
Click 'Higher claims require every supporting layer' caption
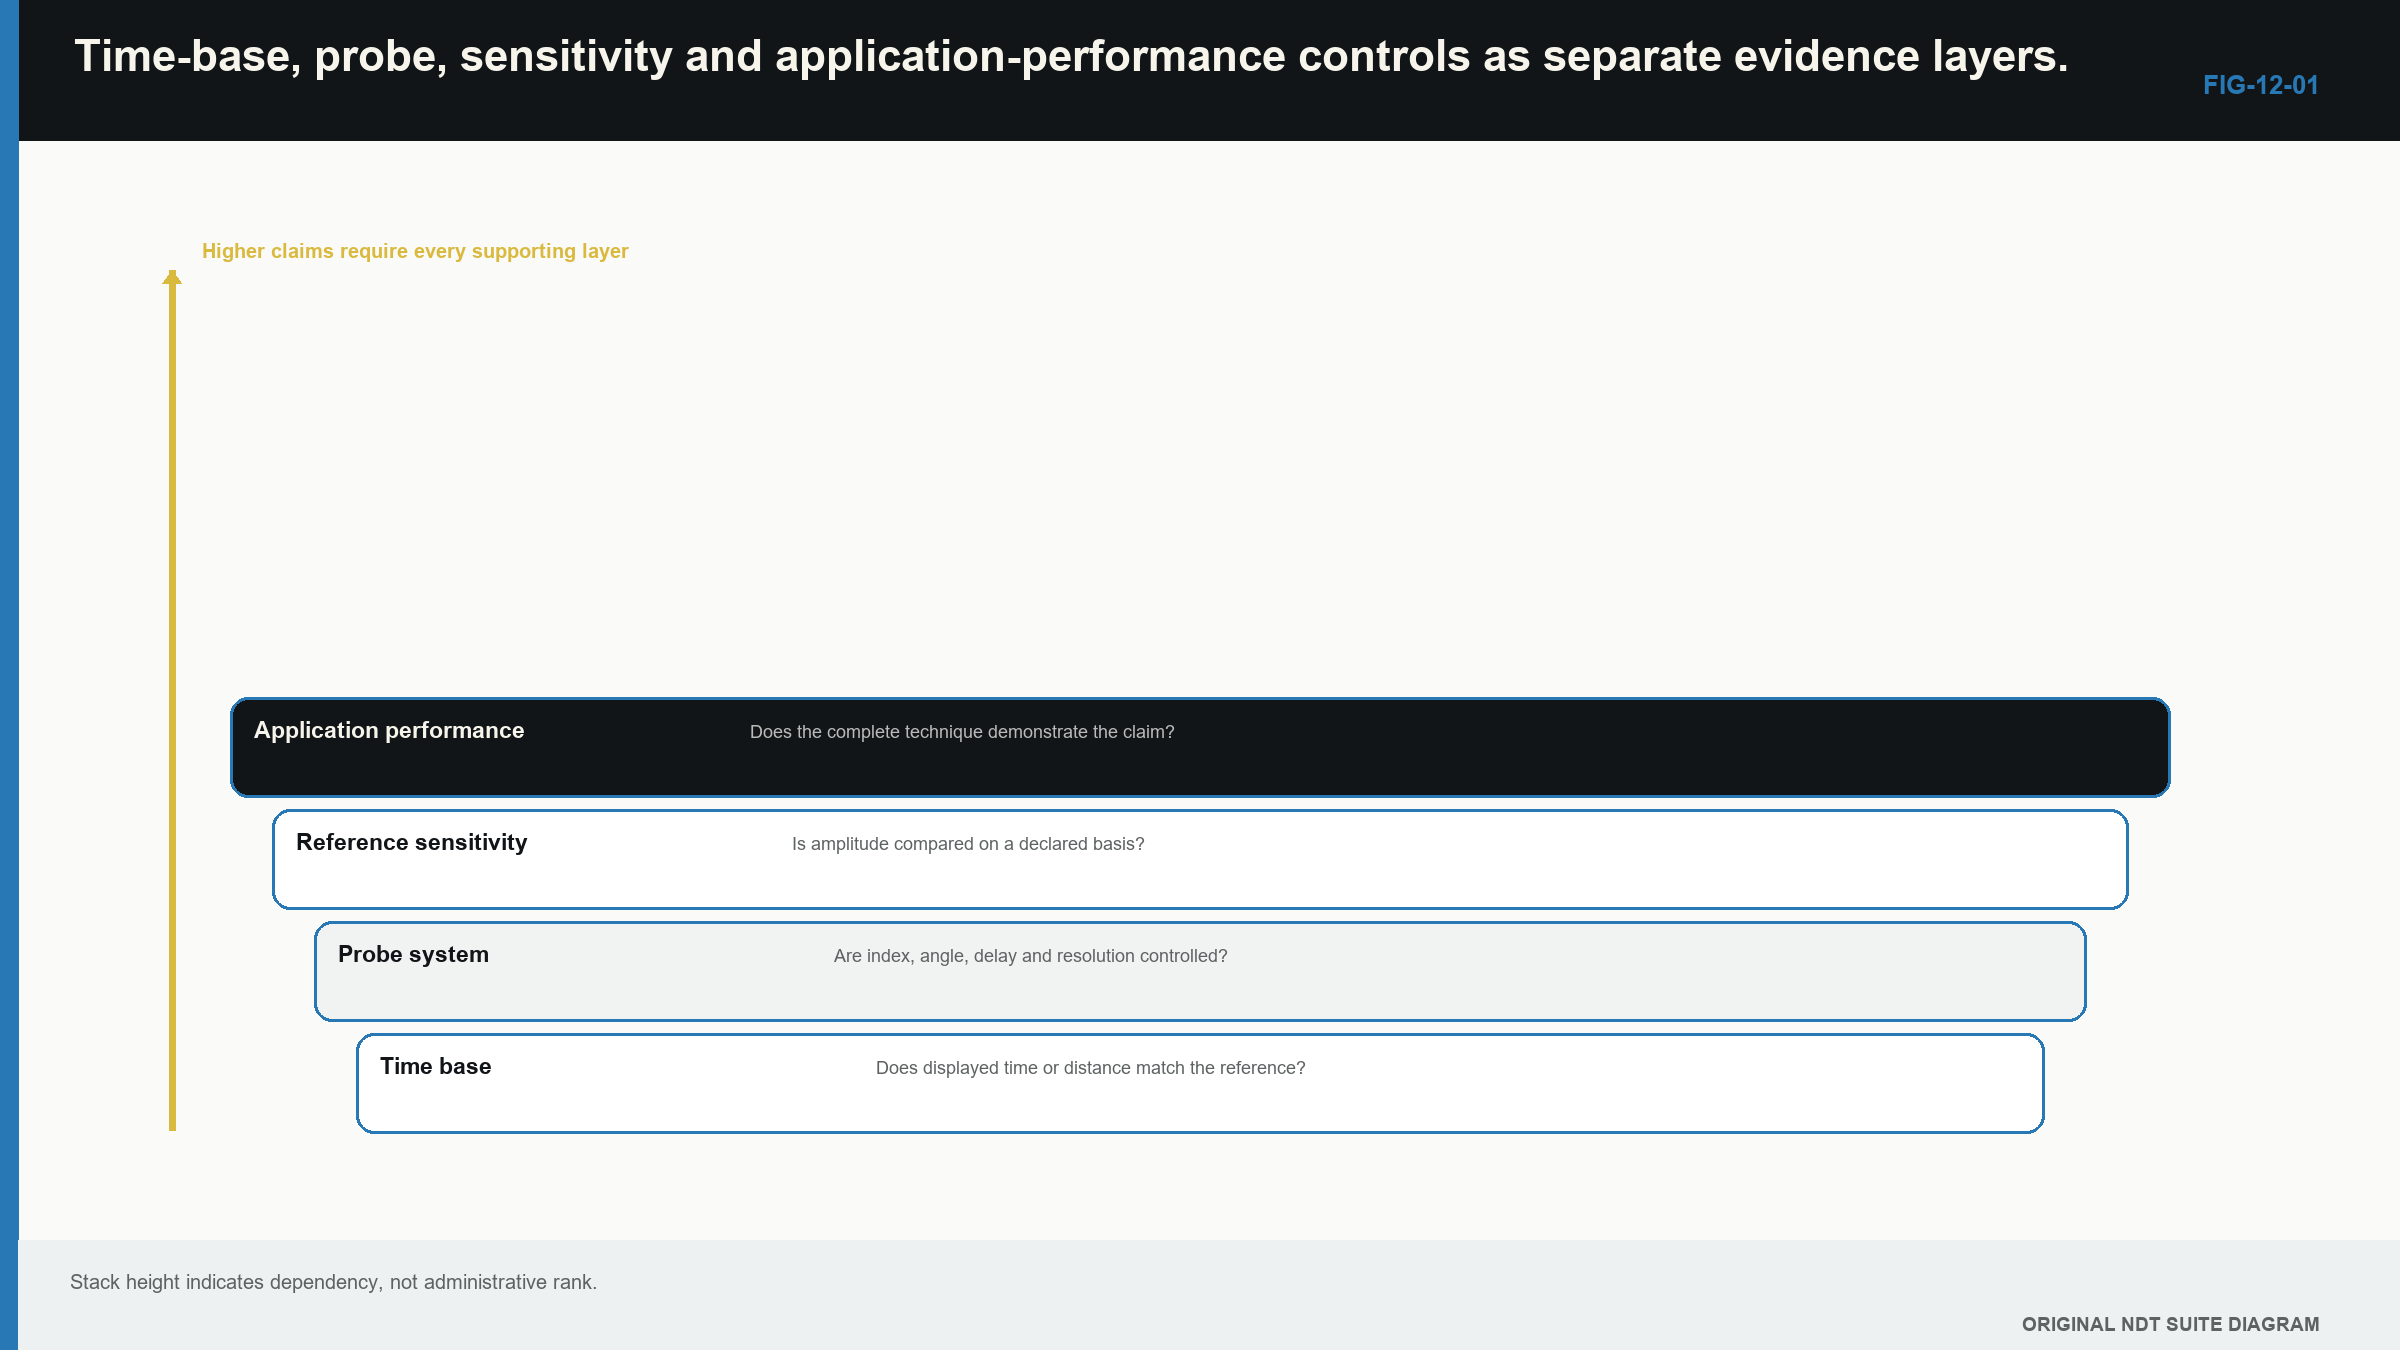pyautogui.click(x=415, y=251)
